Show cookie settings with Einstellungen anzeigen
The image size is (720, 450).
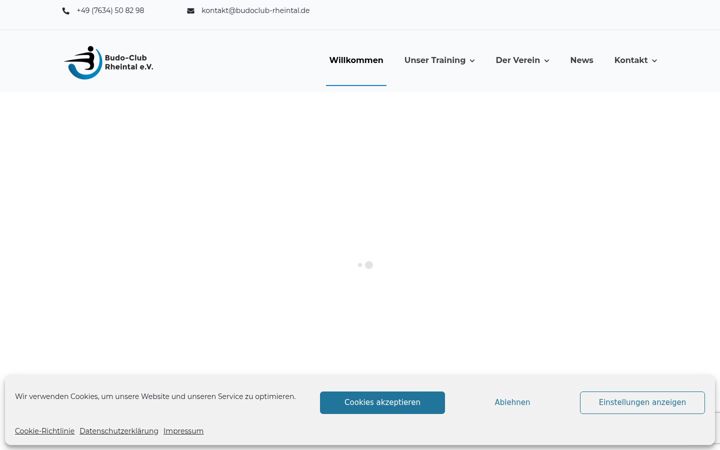click(x=642, y=402)
